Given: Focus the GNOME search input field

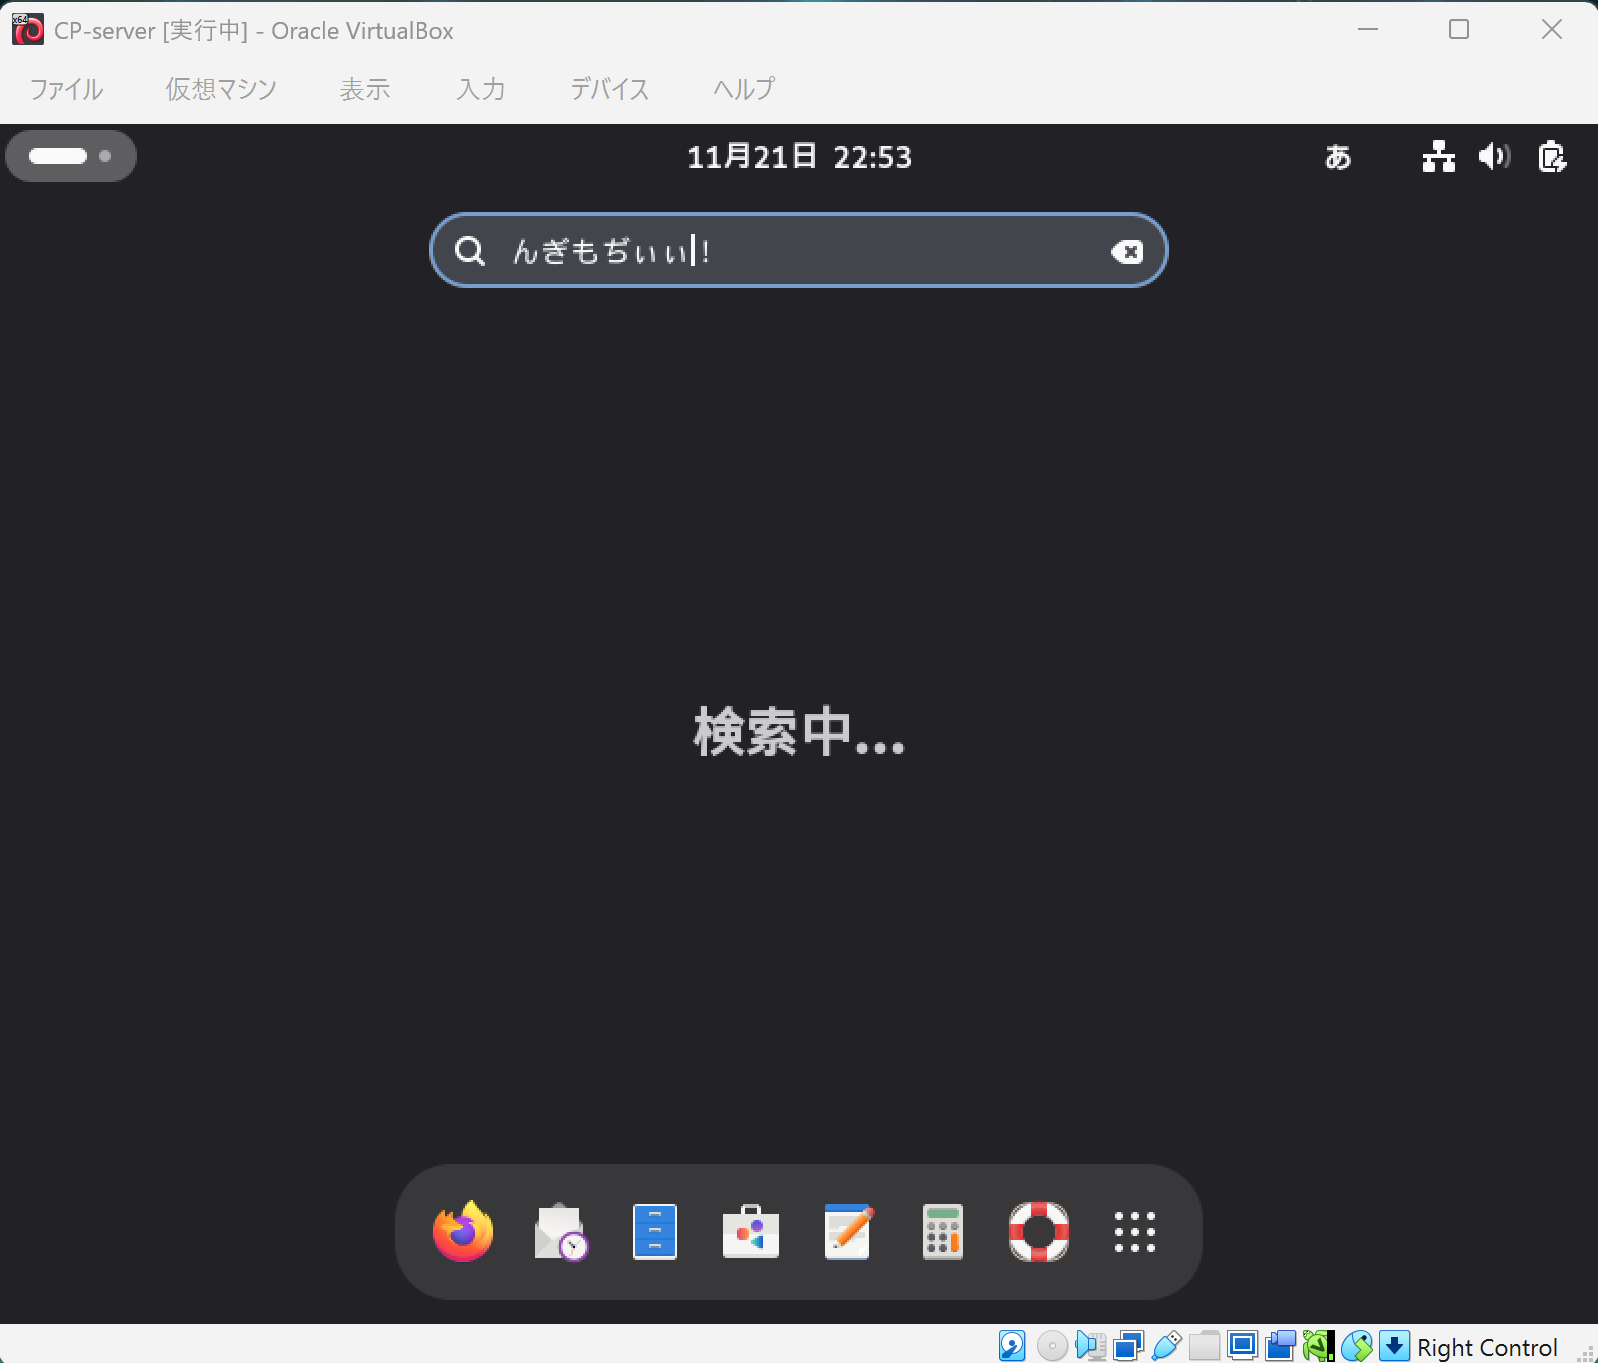Looking at the screenshot, I should click(x=799, y=251).
